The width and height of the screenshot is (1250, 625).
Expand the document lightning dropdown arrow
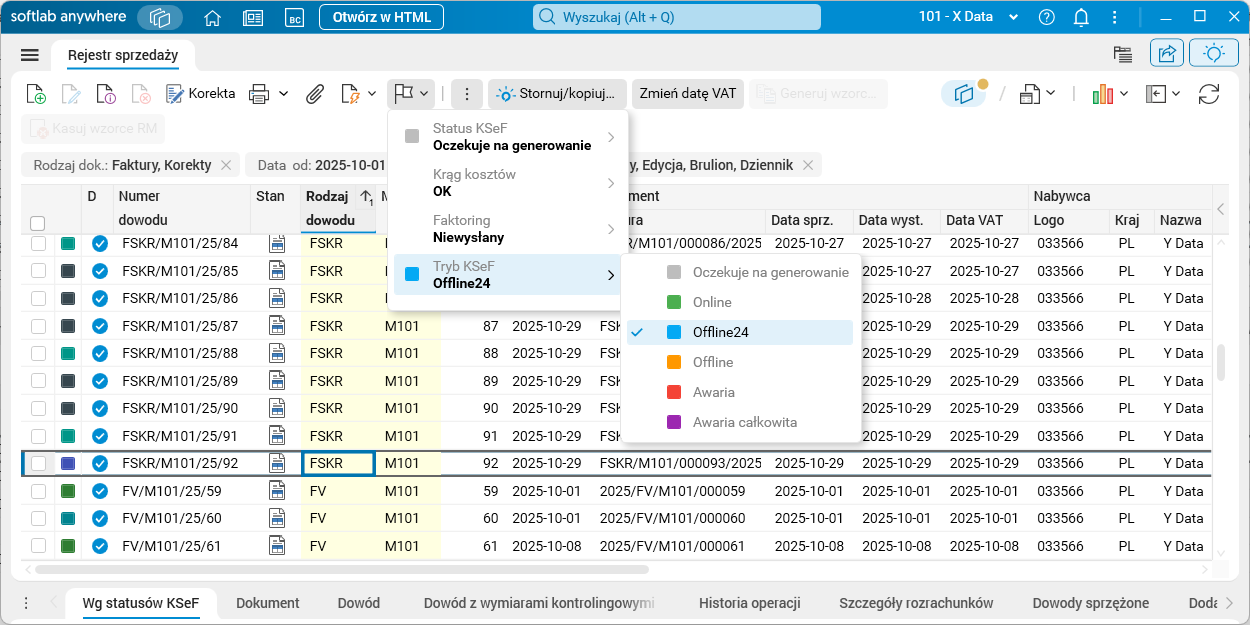pyautogui.click(x=370, y=94)
